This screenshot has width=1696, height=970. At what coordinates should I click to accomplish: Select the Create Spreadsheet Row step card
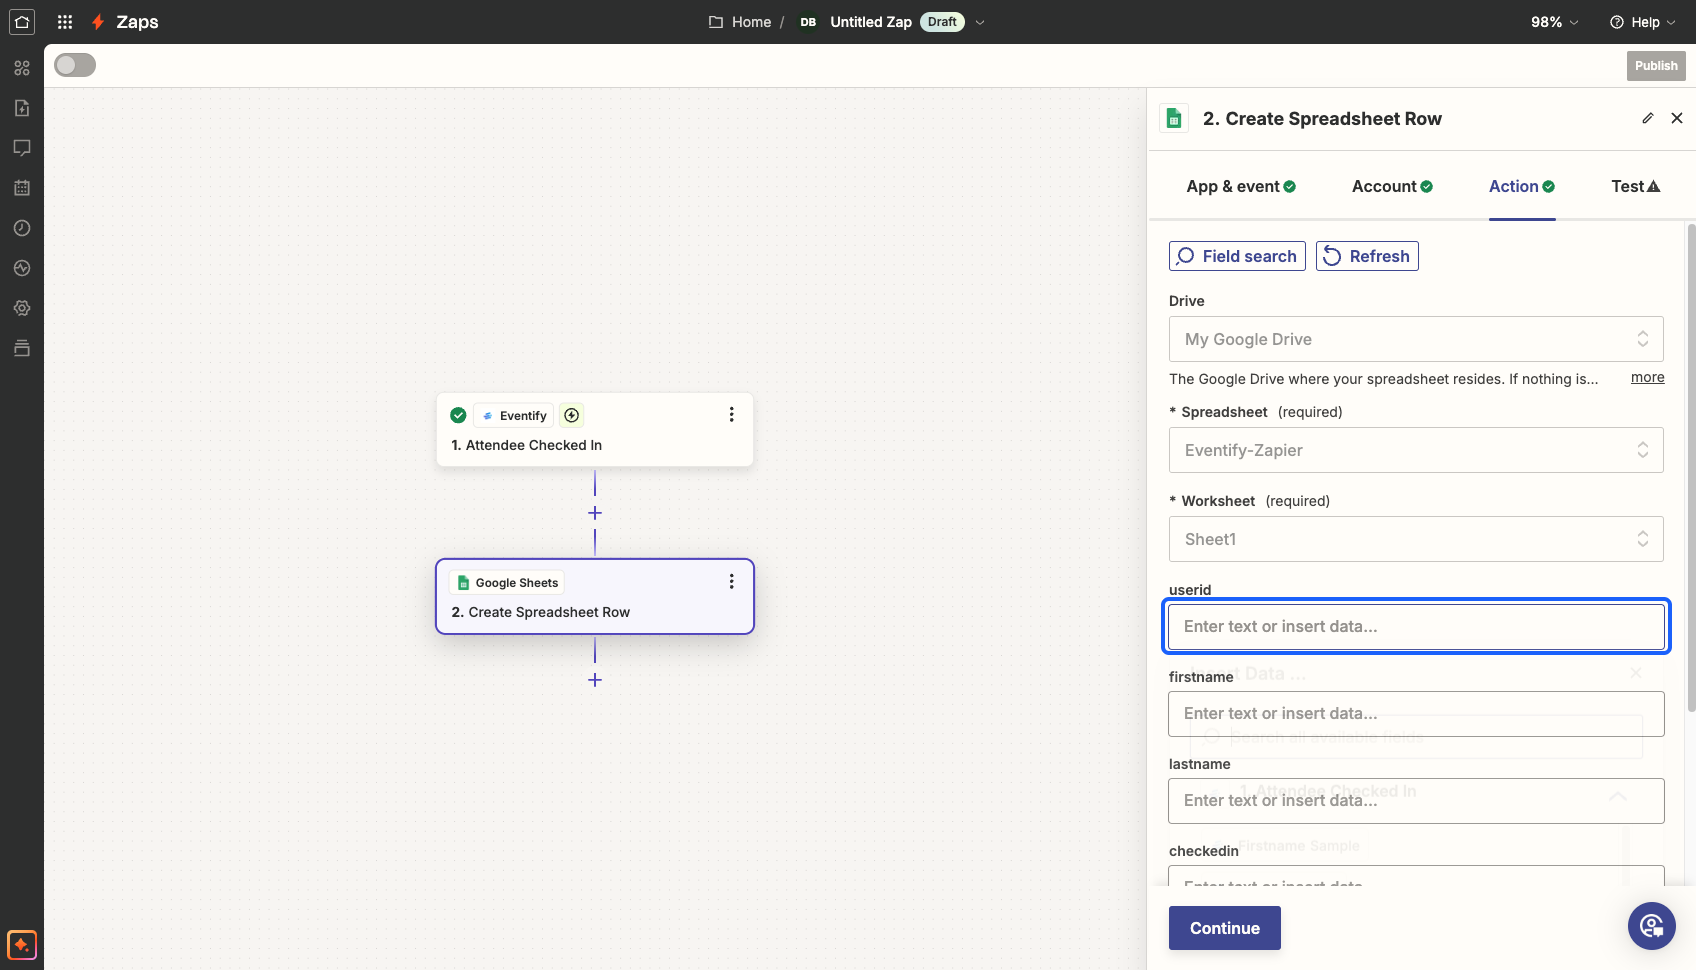click(x=595, y=597)
